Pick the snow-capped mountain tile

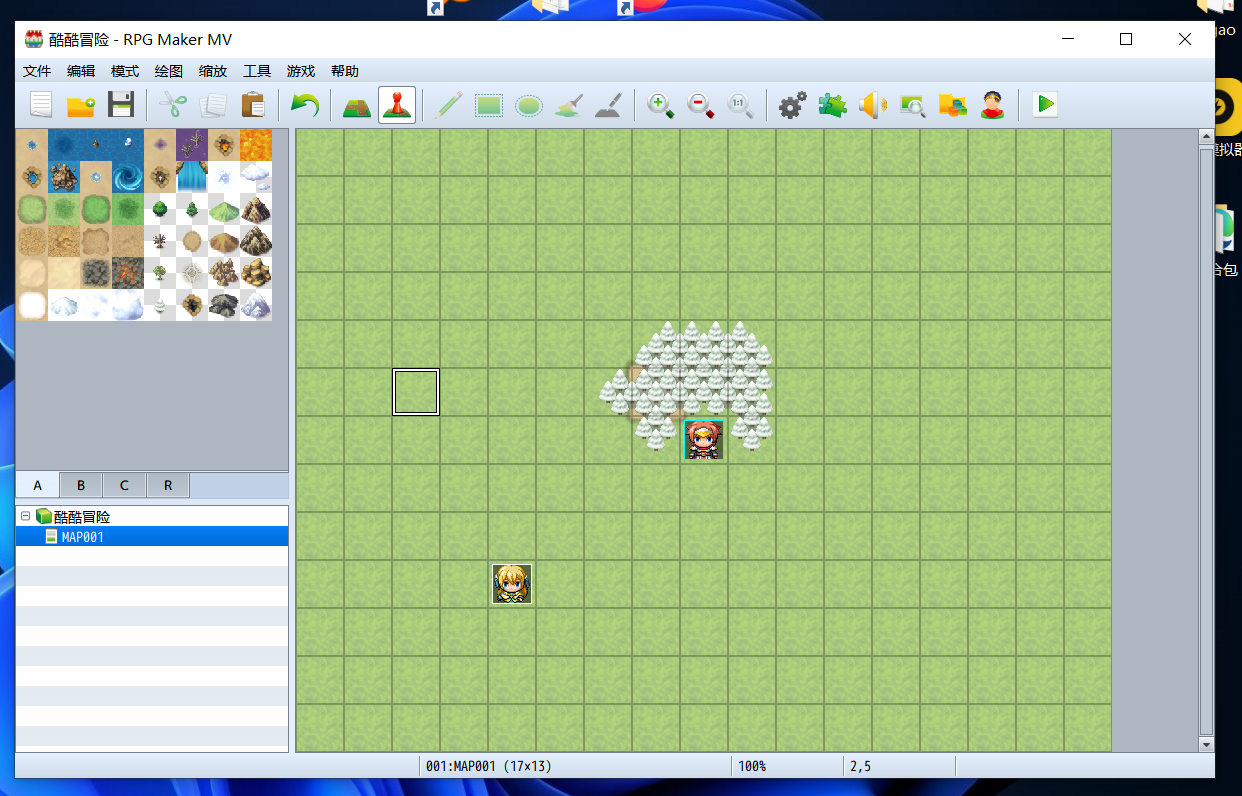tap(256, 305)
